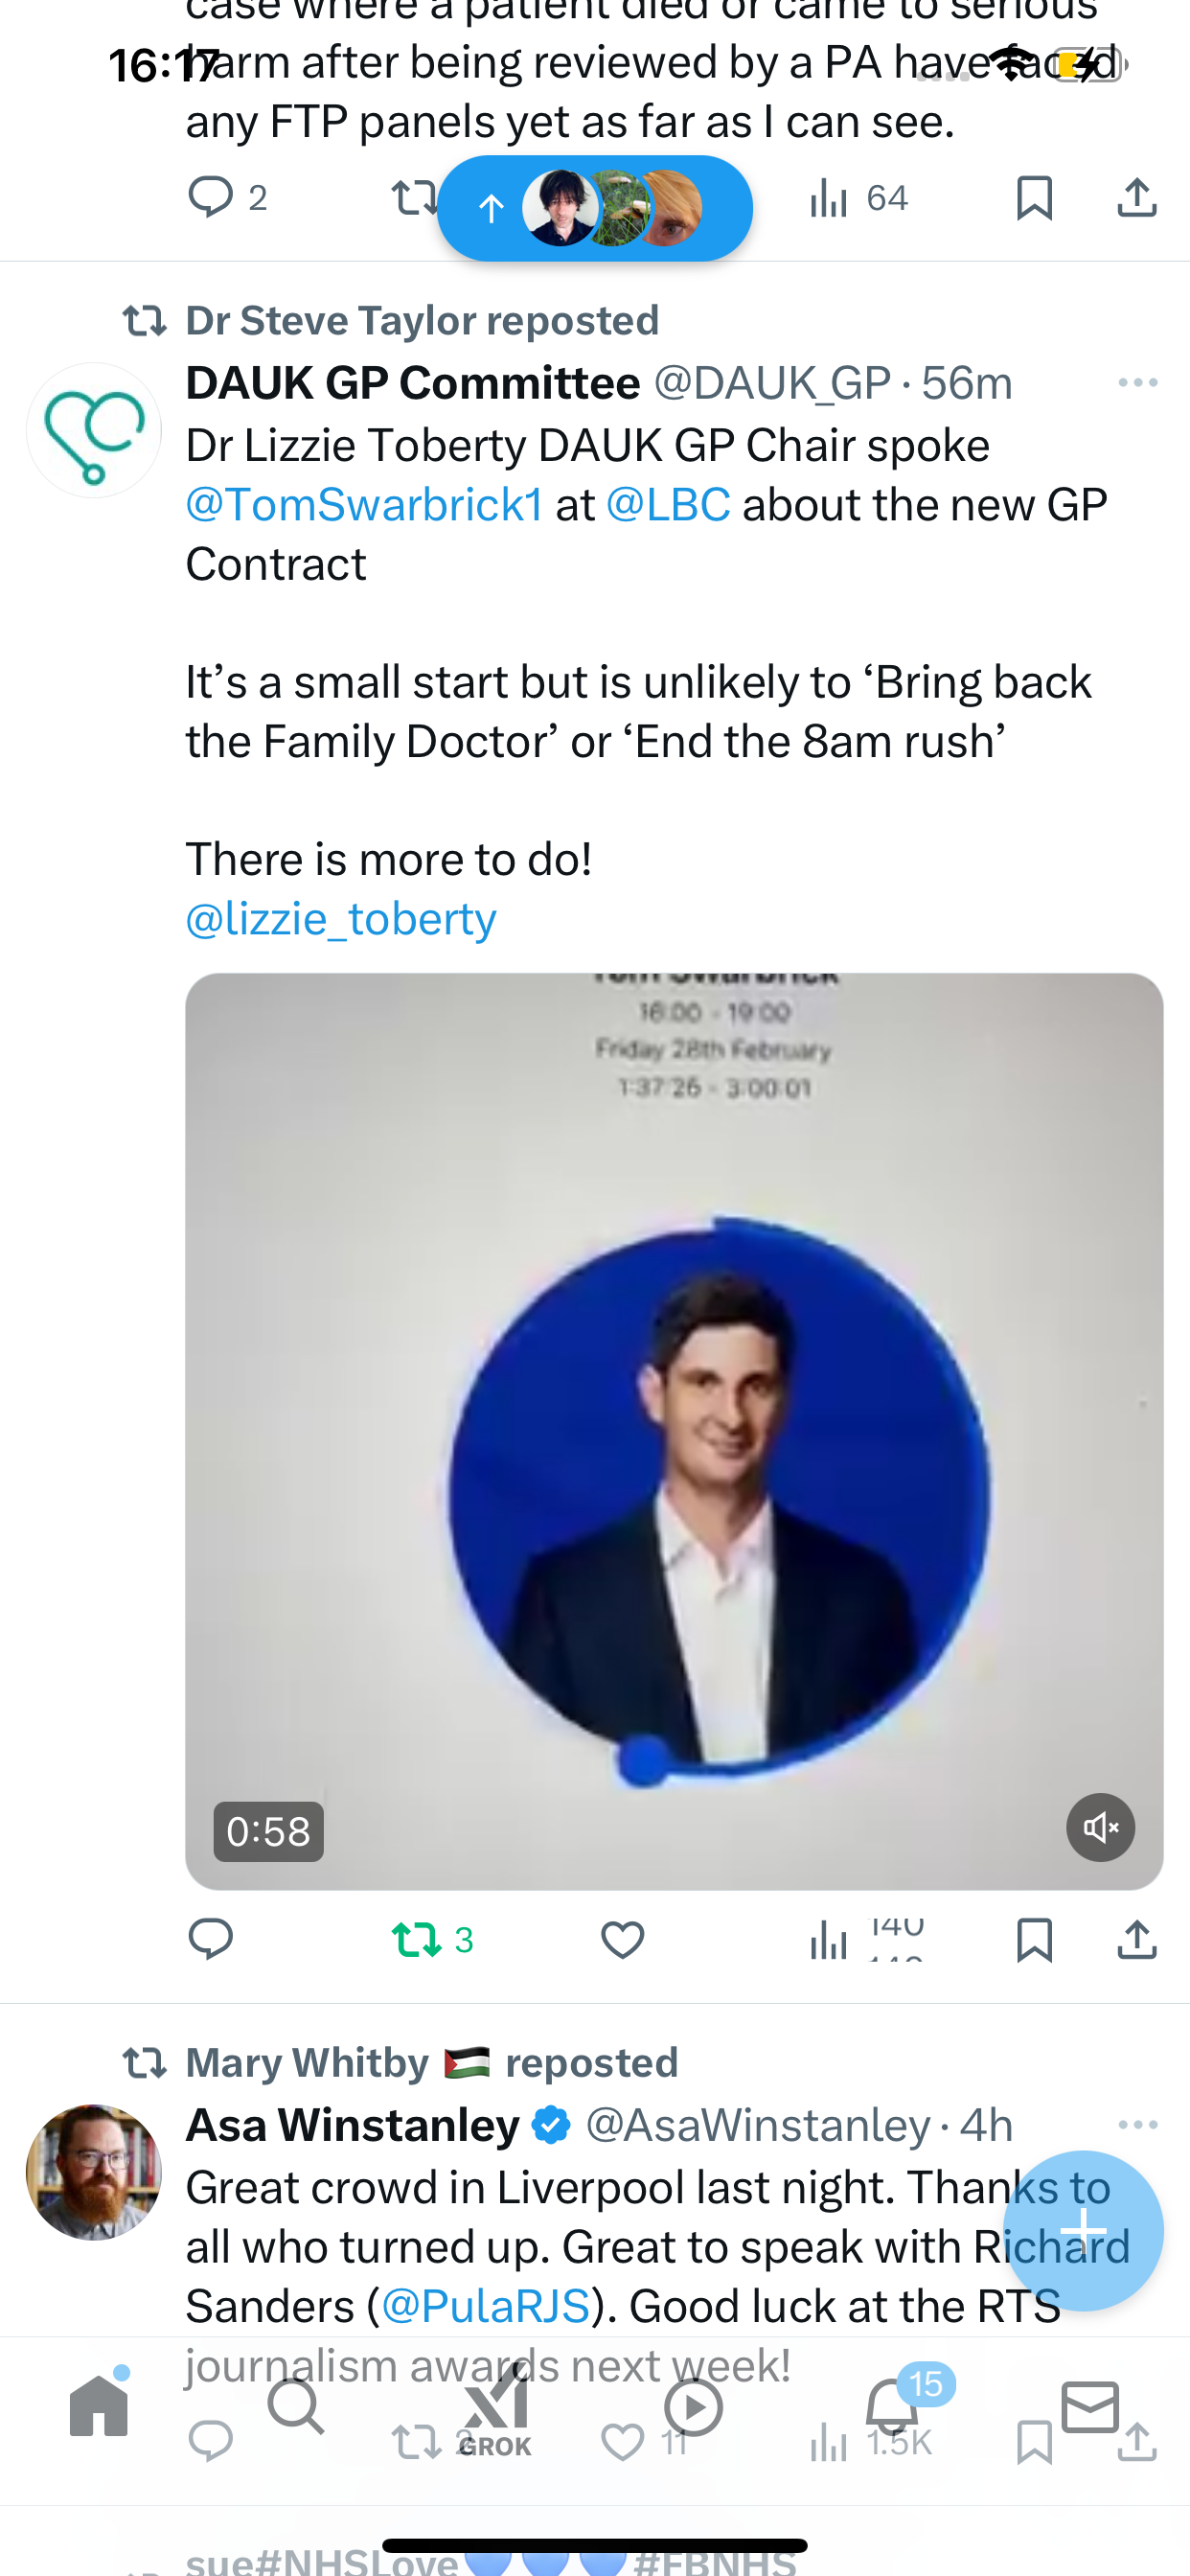Viewport: 1190px width, 2576px height.
Task: Open the Notifications bell
Action: click(x=892, y=2406)
